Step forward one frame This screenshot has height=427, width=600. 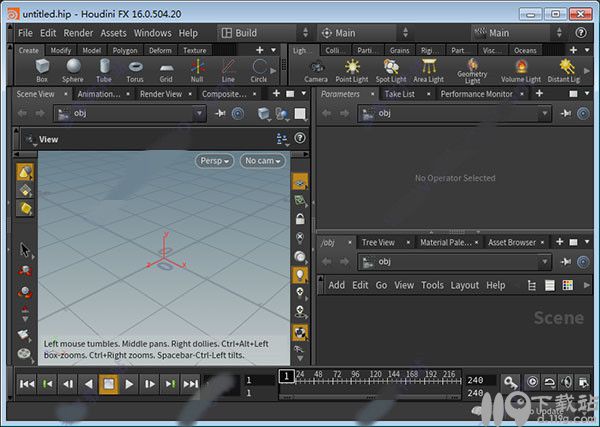(150, 384)
